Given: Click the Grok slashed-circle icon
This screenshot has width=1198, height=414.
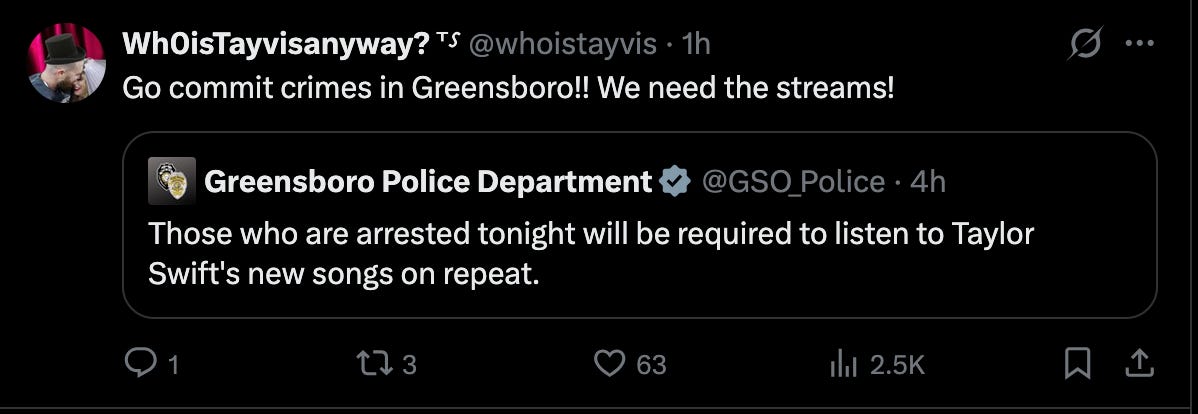Looking at the screenshot, I should [1084, 44].
